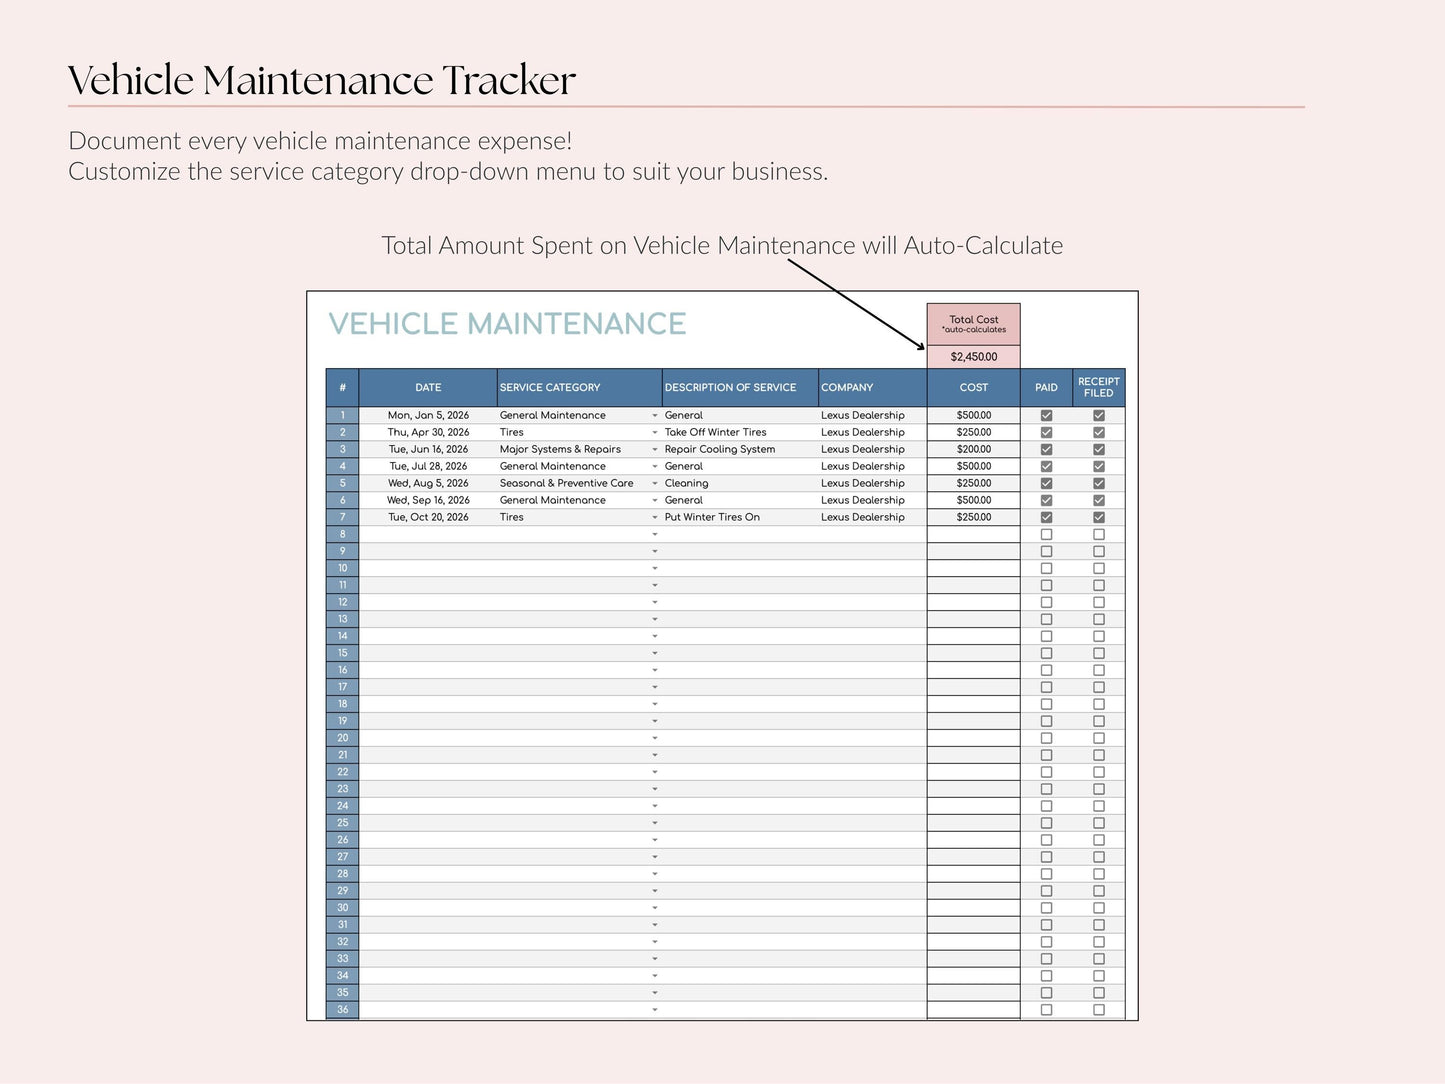The height and width of the screenshot is (1084, 1445).
Task: Toggle Receipt Filed for Put Winter Tires On row
Action: tap(1098, 517)
